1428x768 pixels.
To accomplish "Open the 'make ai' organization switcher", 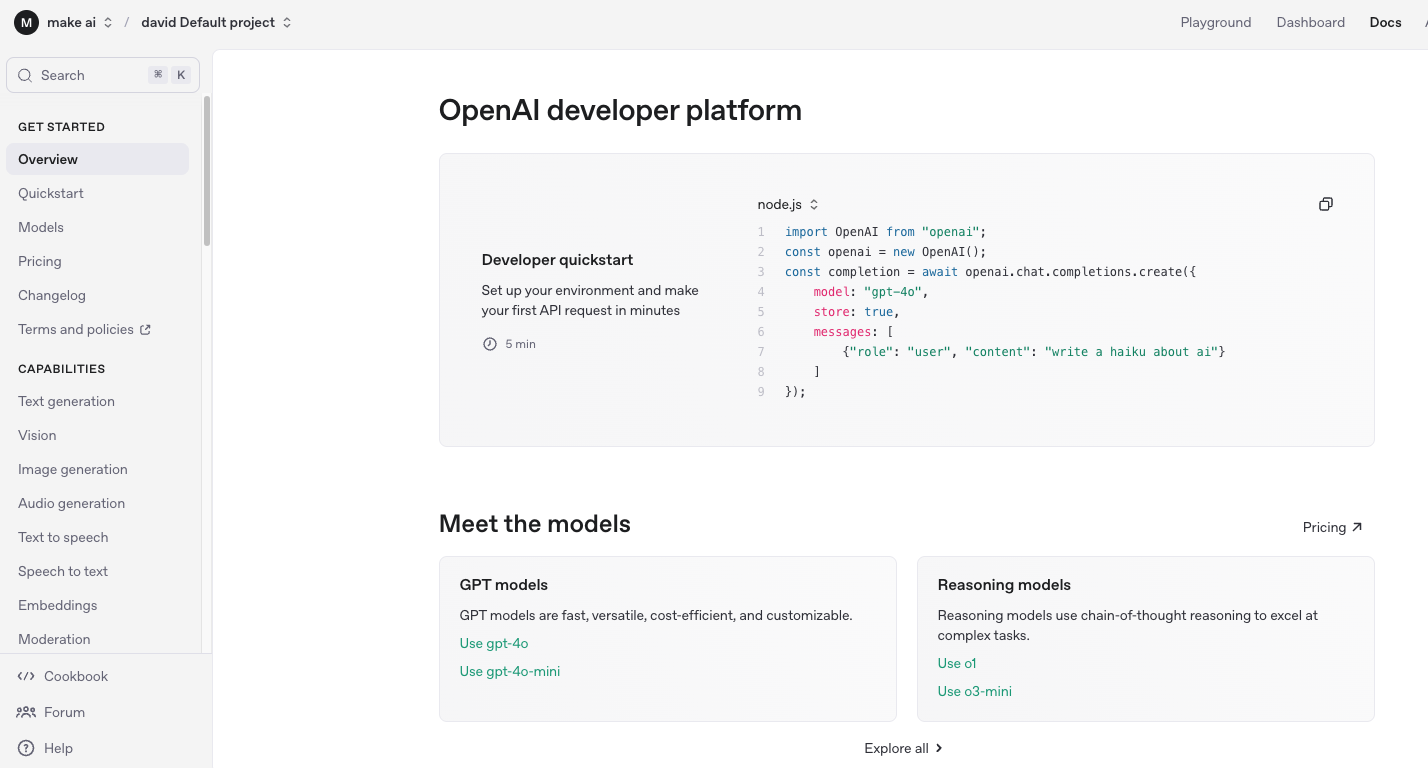I will tap(80, 22).
